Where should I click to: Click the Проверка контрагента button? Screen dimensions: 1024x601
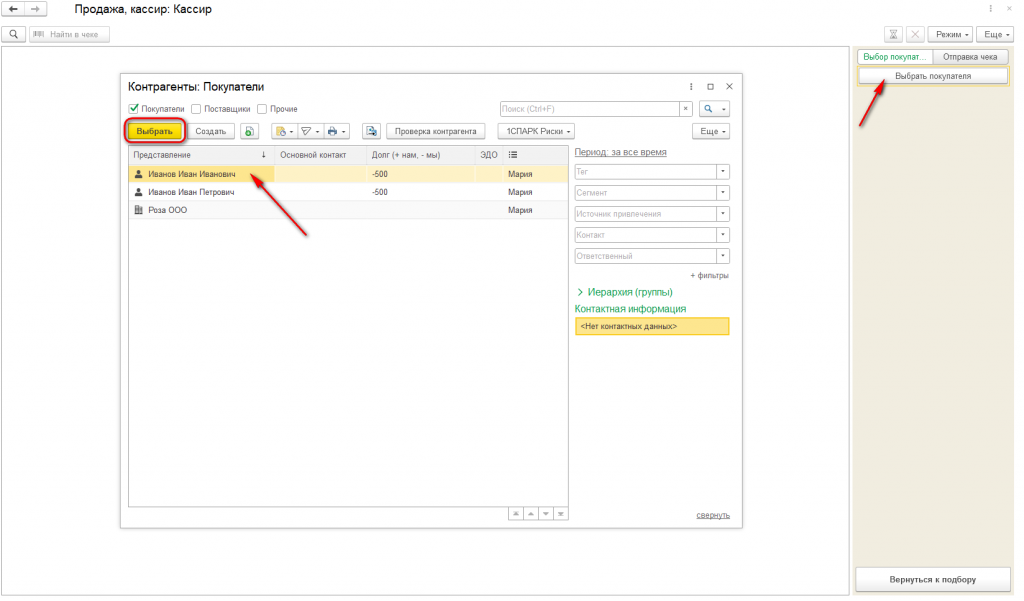(436, 131)
